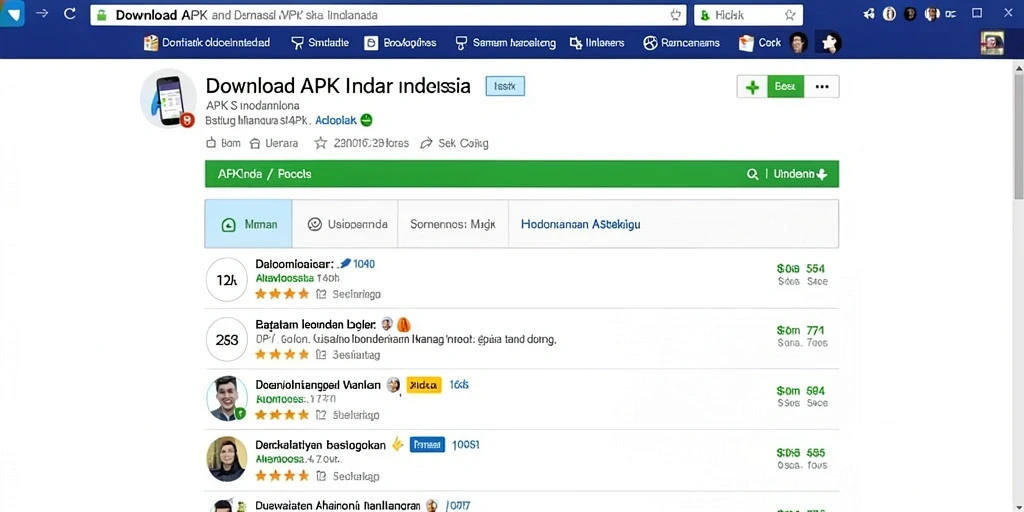The image size is (1024, 512).
Task: Click the 'Seslartag' label icon in the 253 row
Action: pos(321,355)
